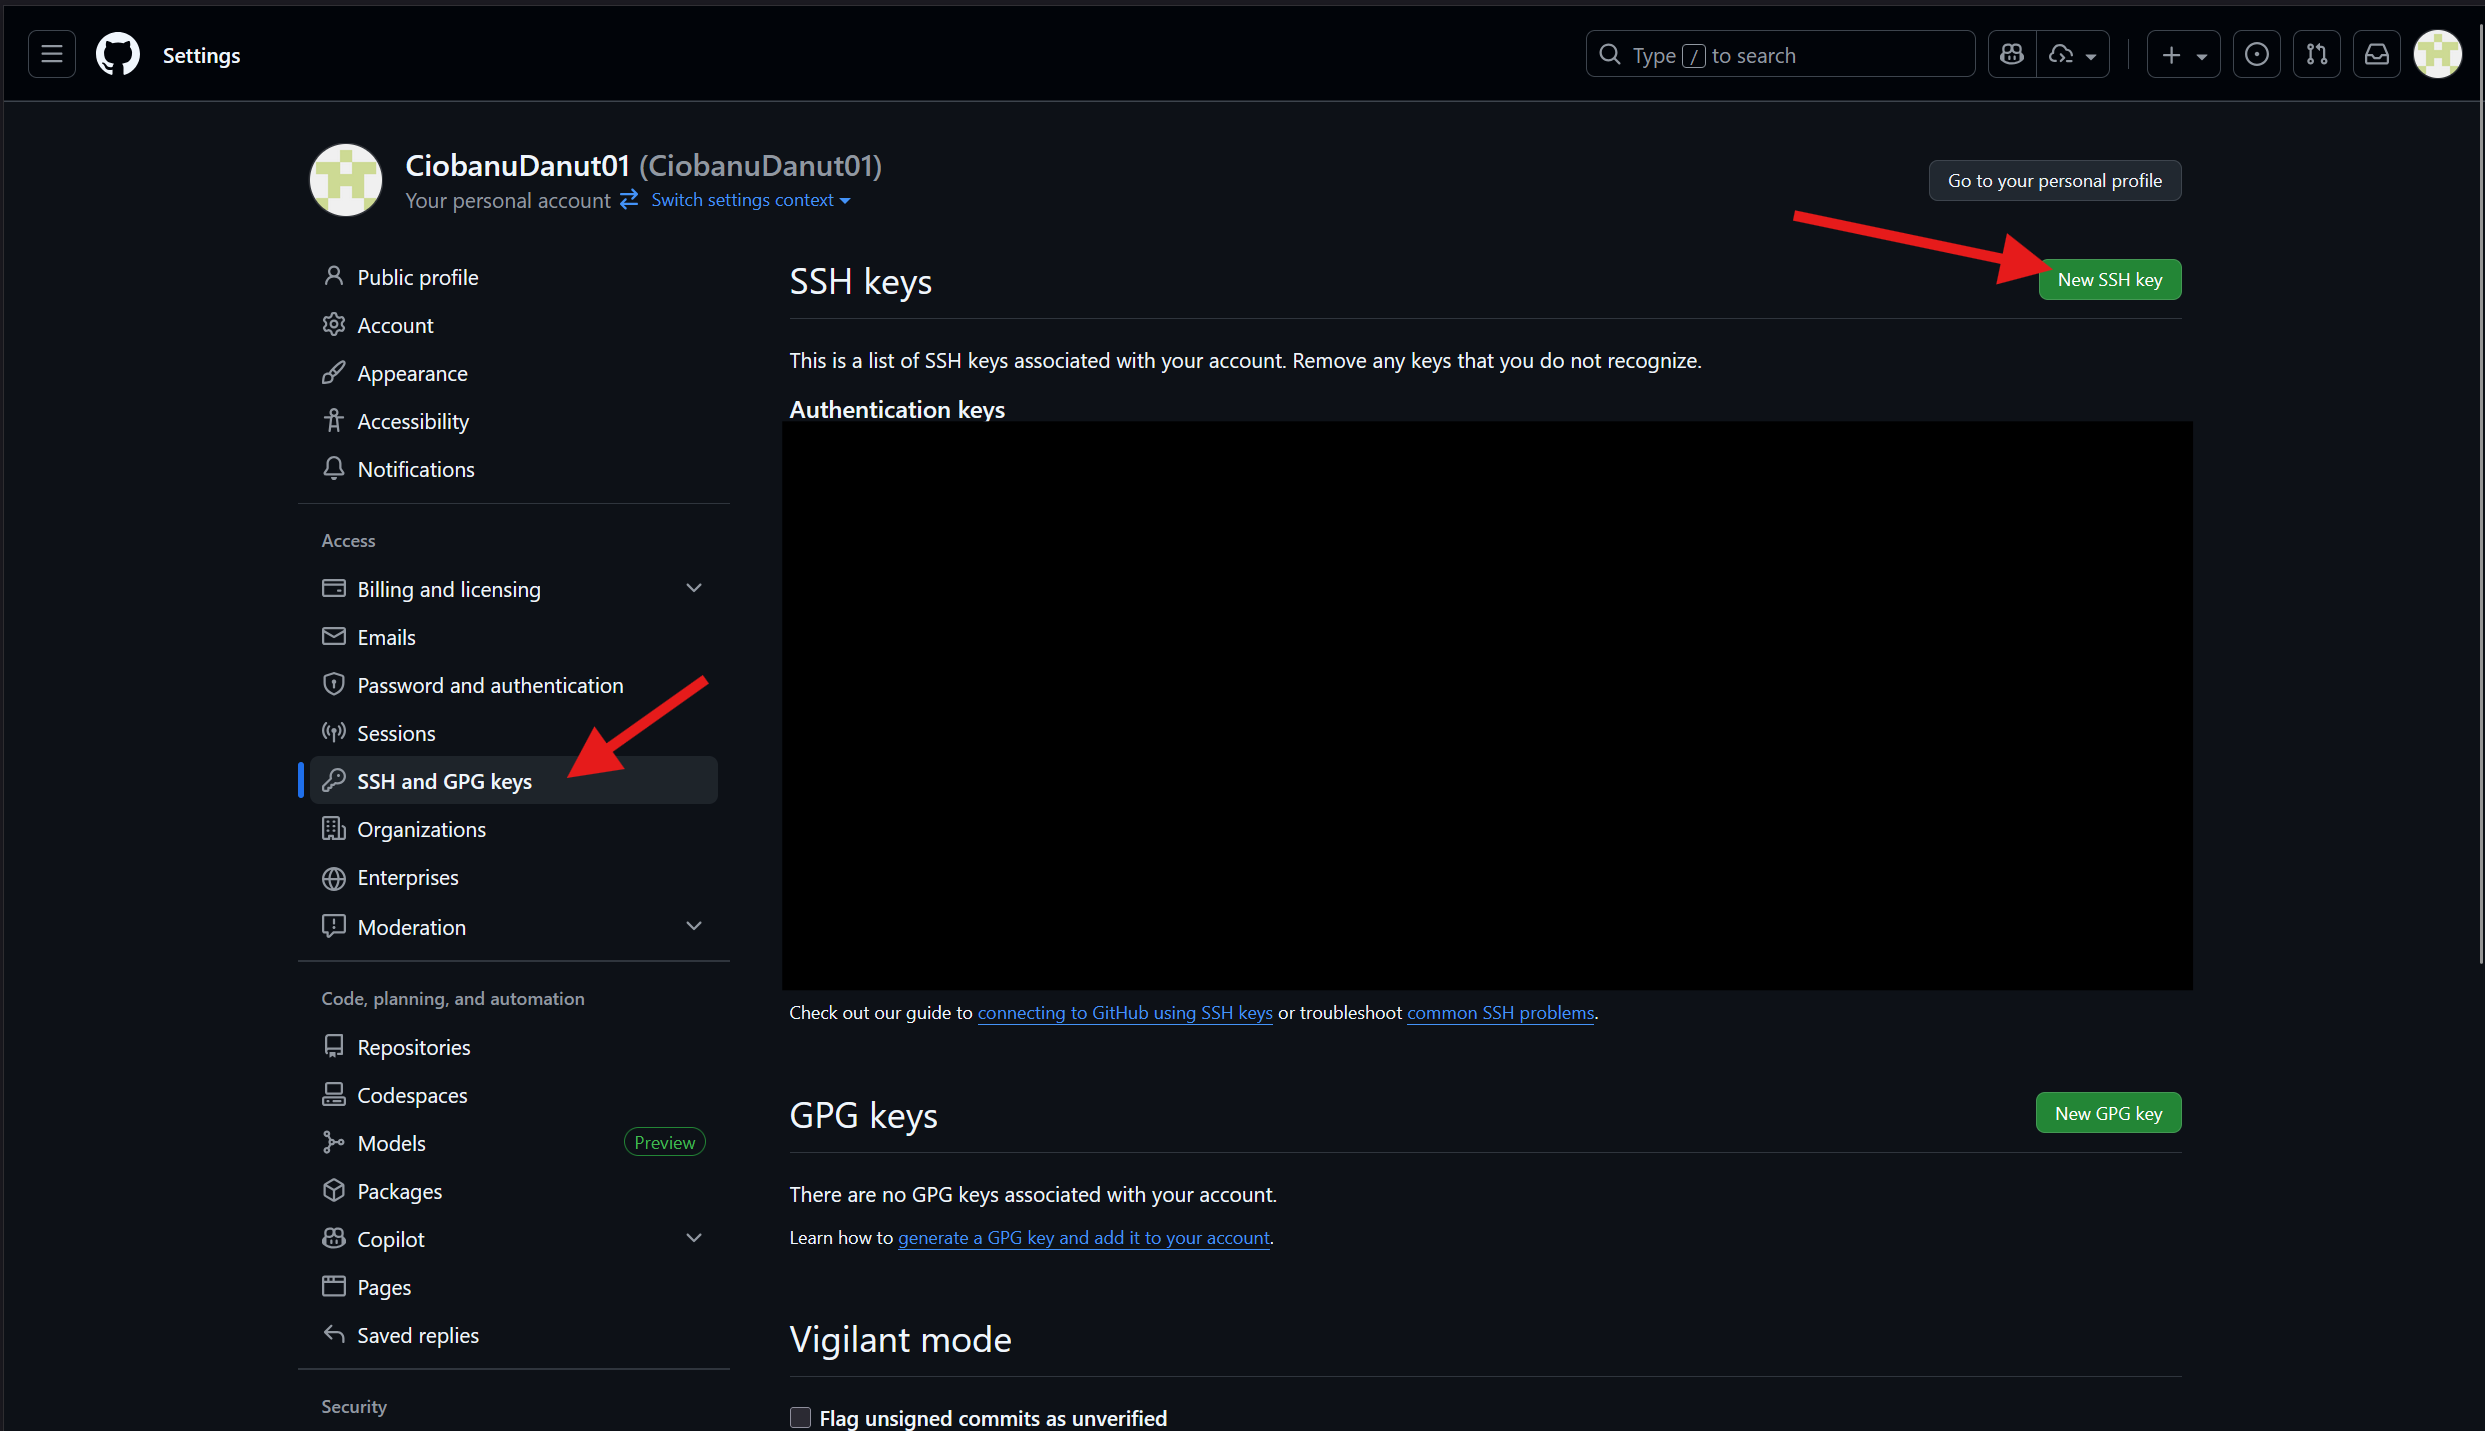Expand the Copilot settings section
The image size is (2485, 1431).
coord(694,1238)
